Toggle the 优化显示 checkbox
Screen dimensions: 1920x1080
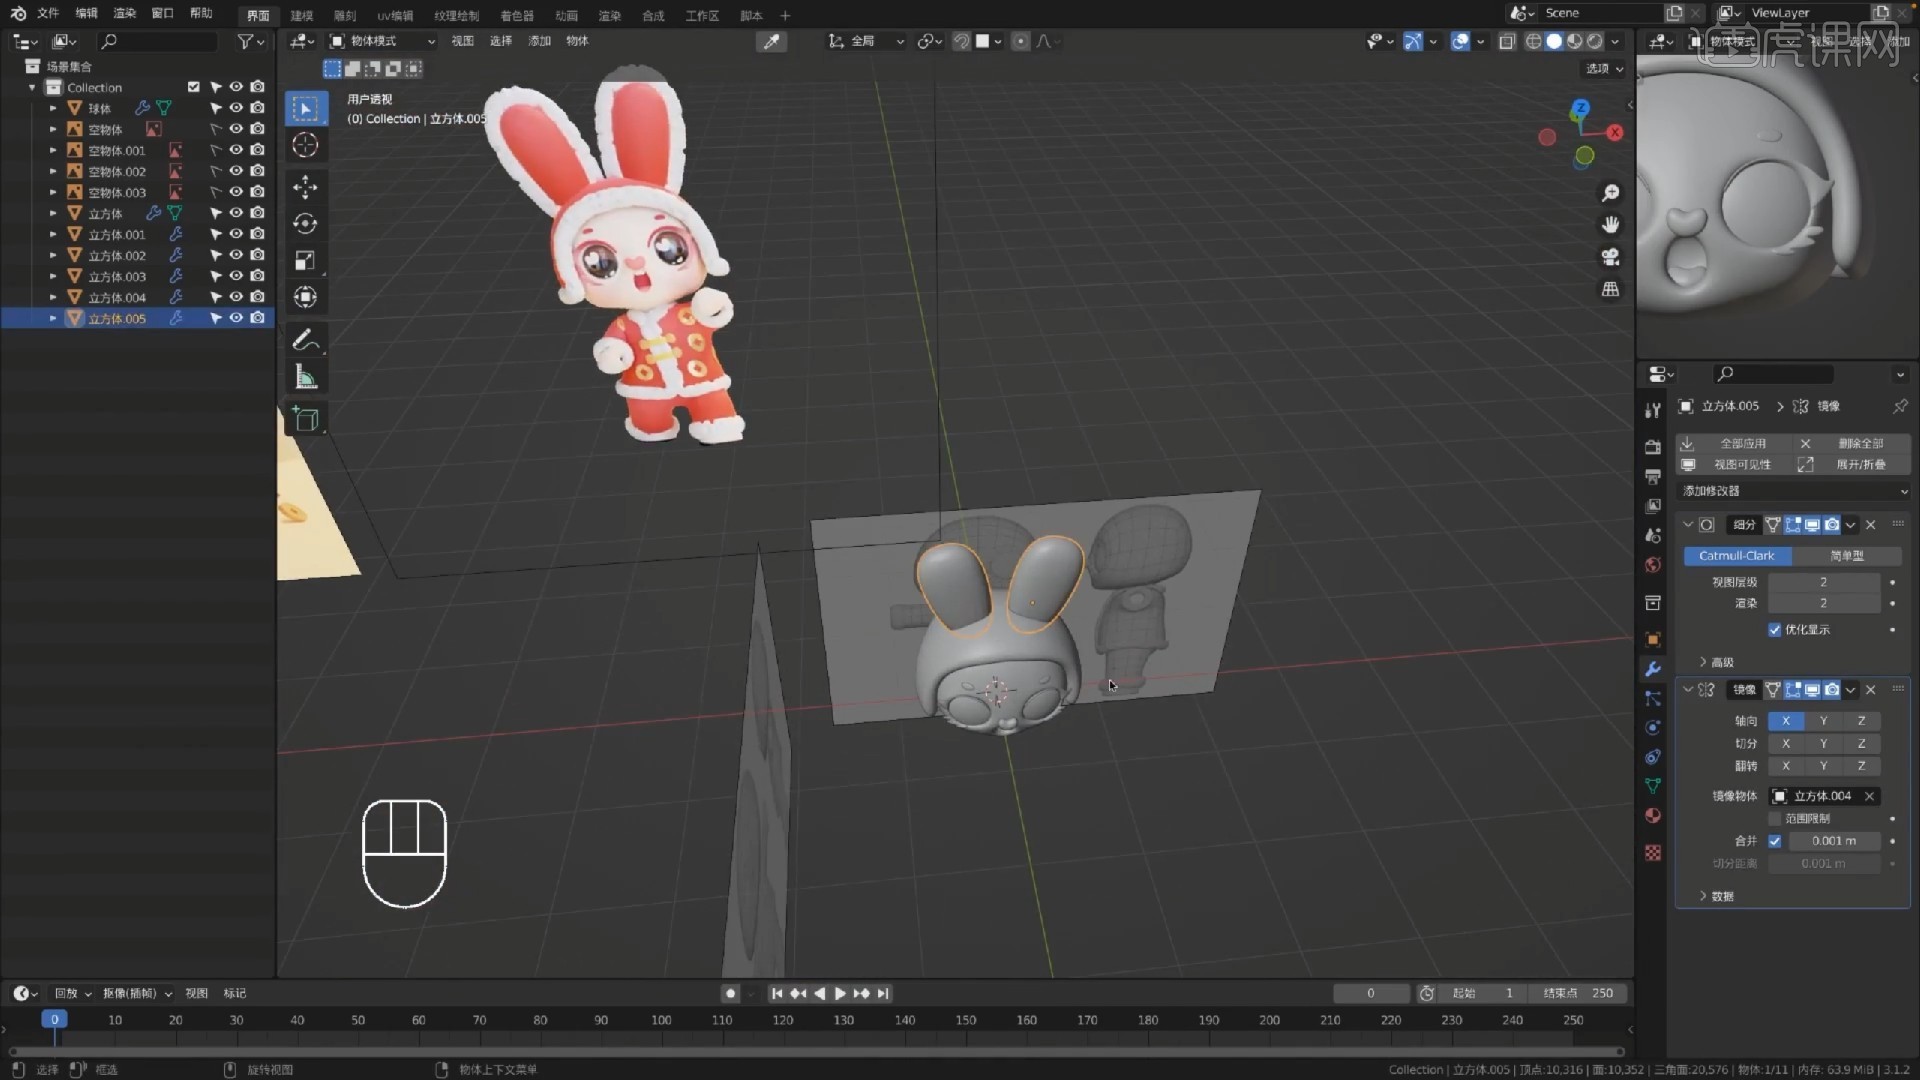point(1775,630)
